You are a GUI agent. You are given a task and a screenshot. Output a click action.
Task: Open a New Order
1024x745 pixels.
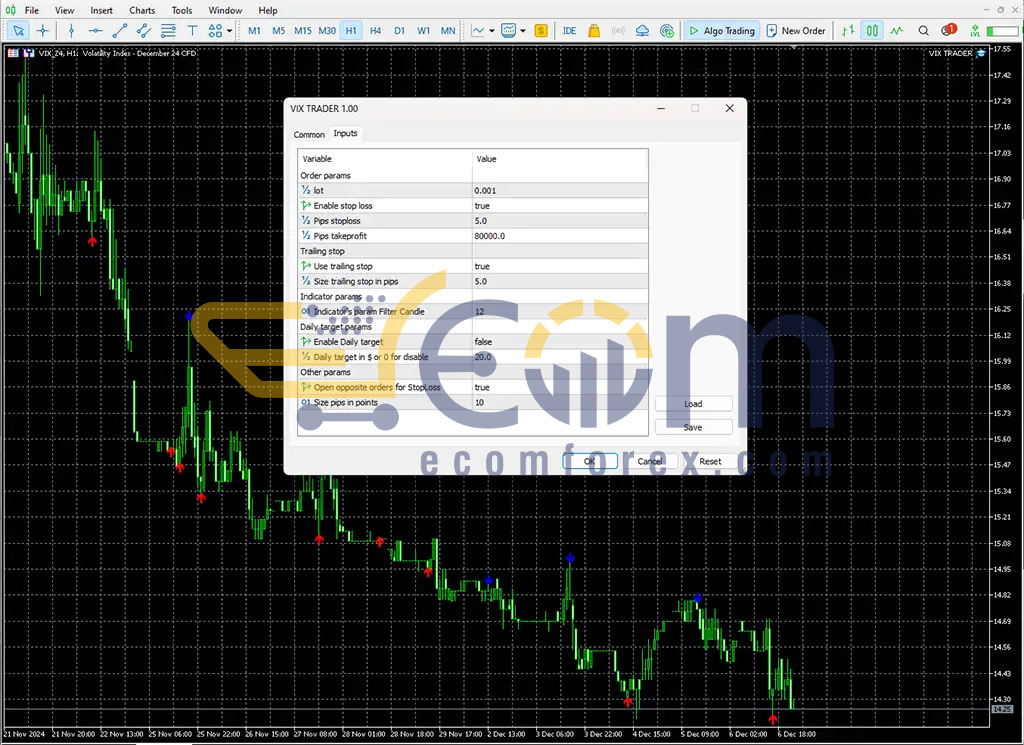click(795, 31)
